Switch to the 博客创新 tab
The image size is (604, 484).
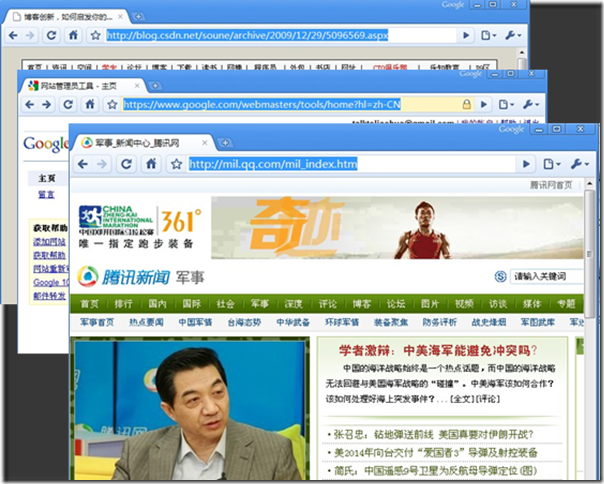[68, 17]
